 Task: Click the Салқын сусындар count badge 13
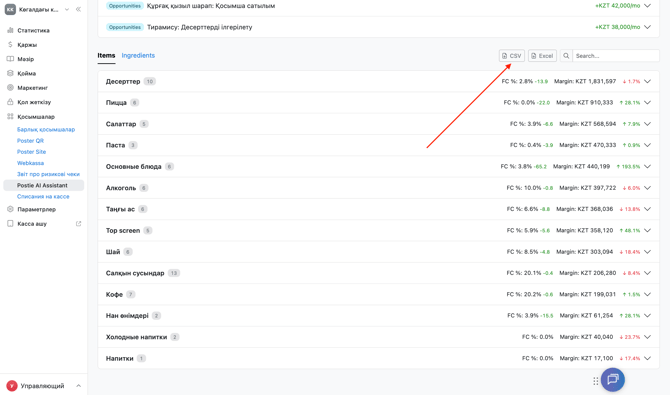coord(173,273)
